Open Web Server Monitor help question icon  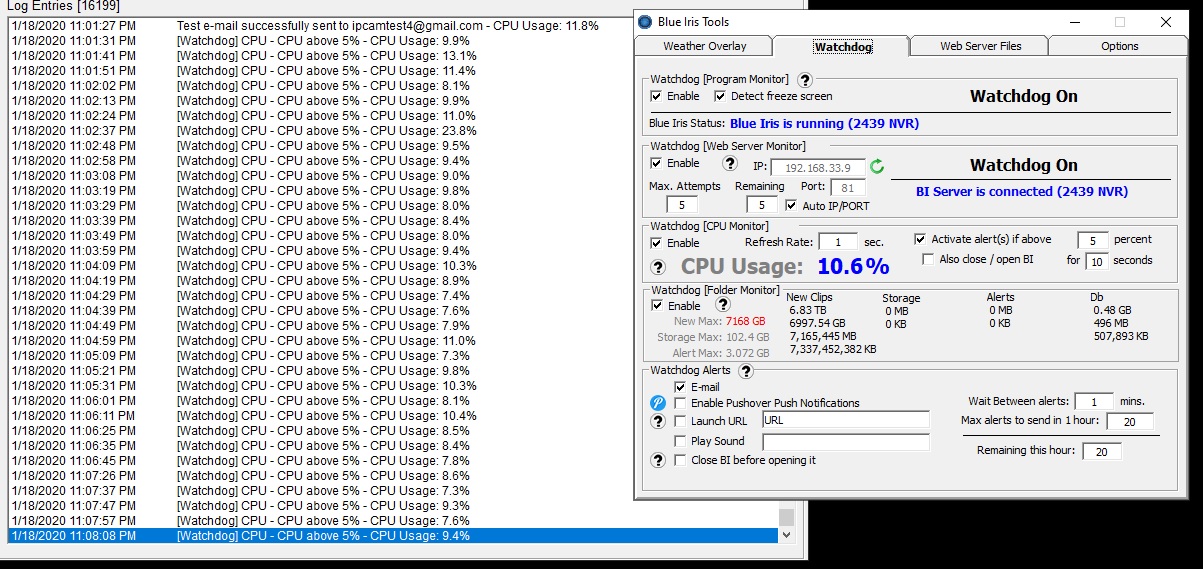(x=730, y=163)
